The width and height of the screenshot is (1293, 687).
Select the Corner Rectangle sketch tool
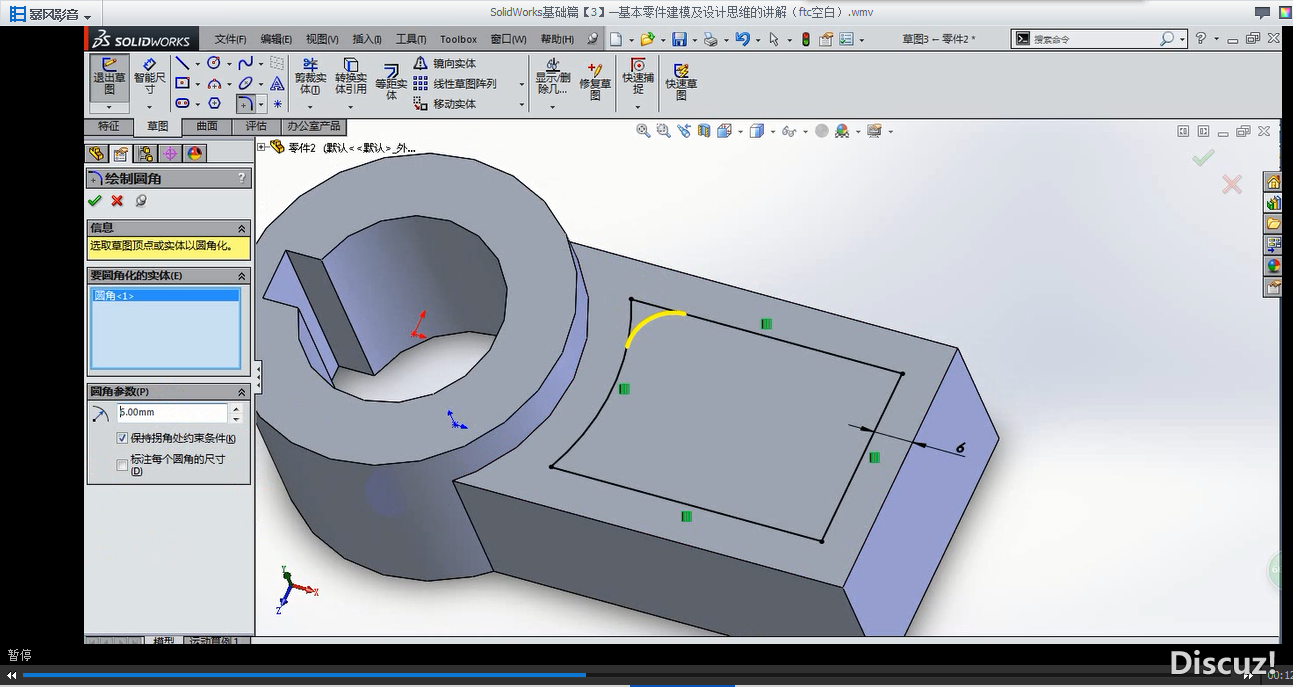point(183,84)
